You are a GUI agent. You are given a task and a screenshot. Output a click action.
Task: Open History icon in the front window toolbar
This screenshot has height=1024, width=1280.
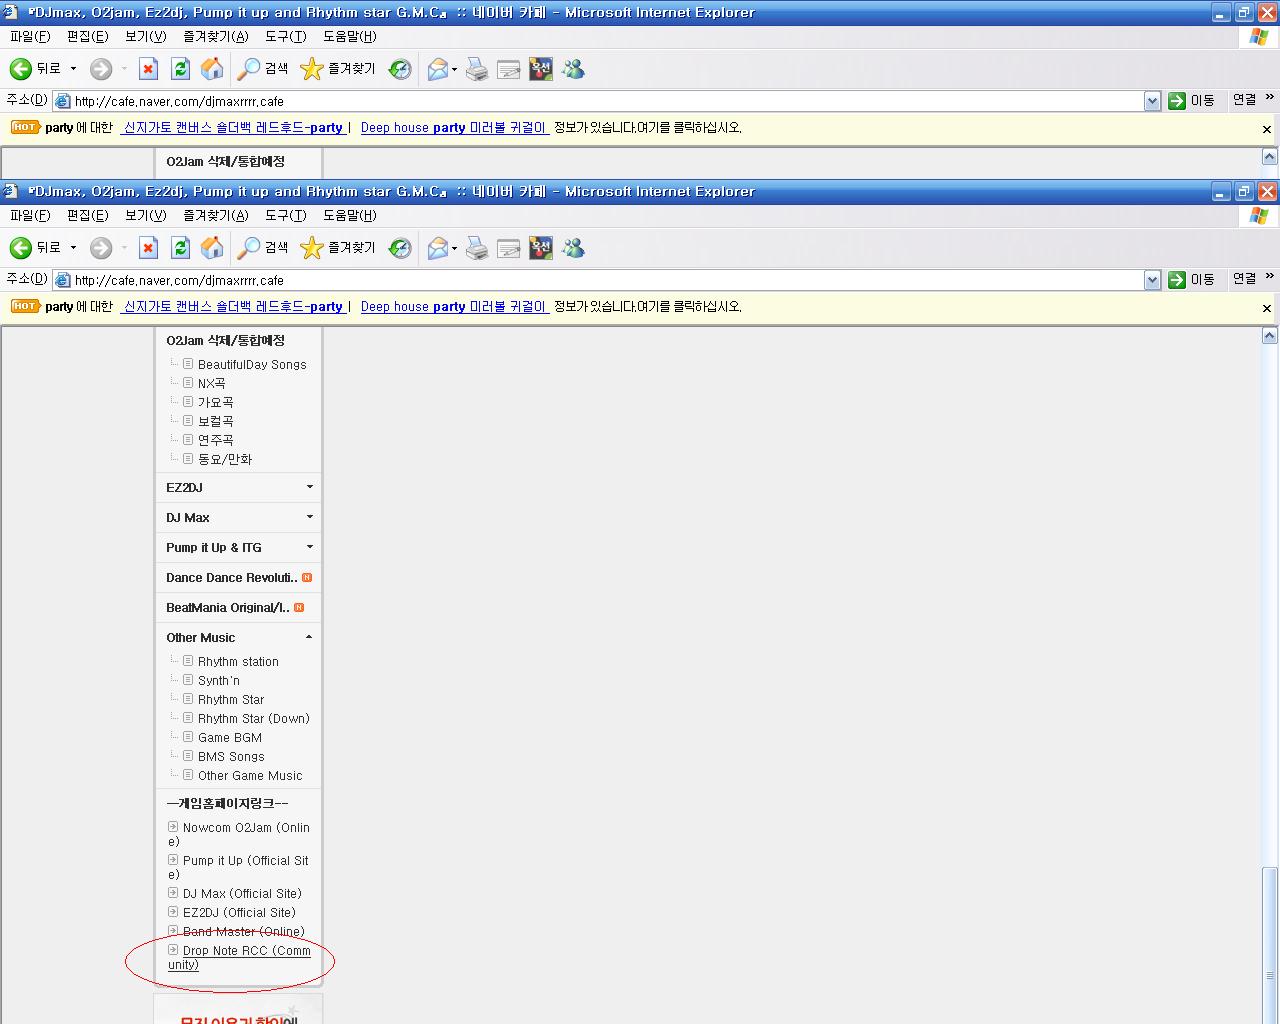click(x=400, y=248)
